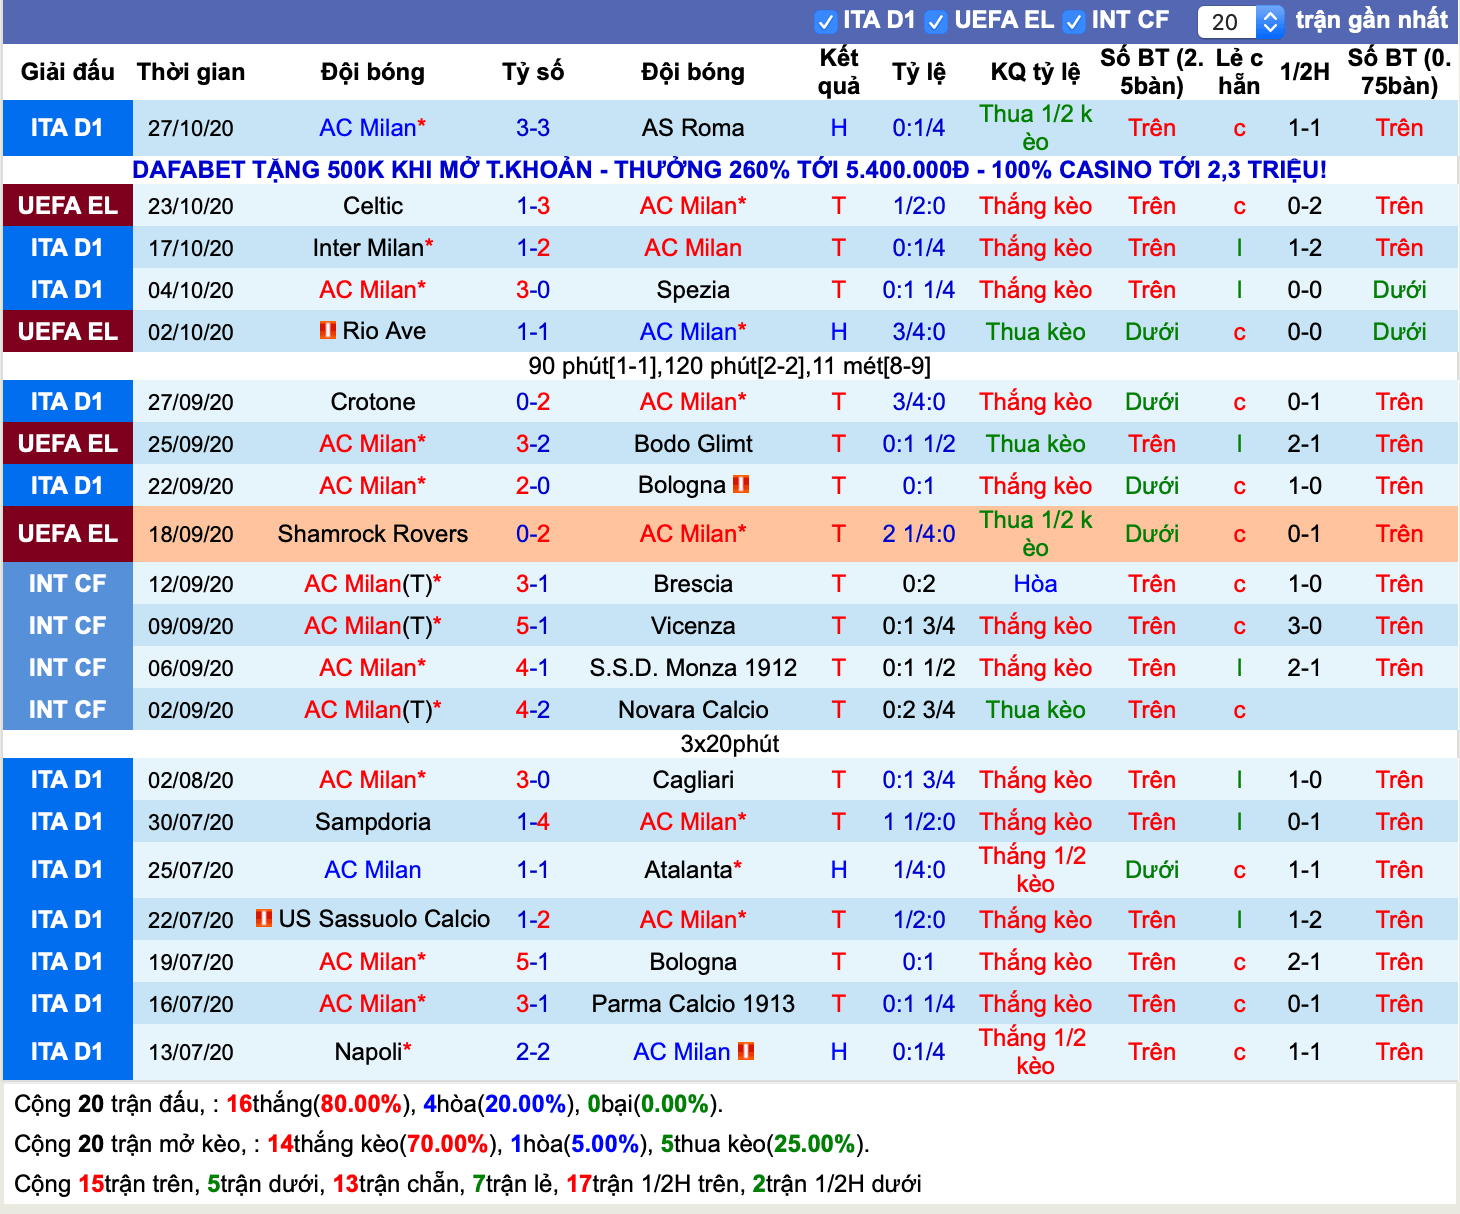Screen dimensions: 1460x1214
Task: Click the Bodo Glimt team name
Action: [x=693, y=444]
